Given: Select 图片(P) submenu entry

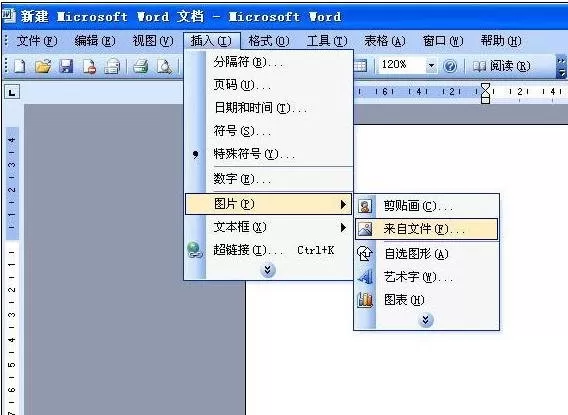Looking at the screenshot, I should pyautogui.click(x=268, y=204).
